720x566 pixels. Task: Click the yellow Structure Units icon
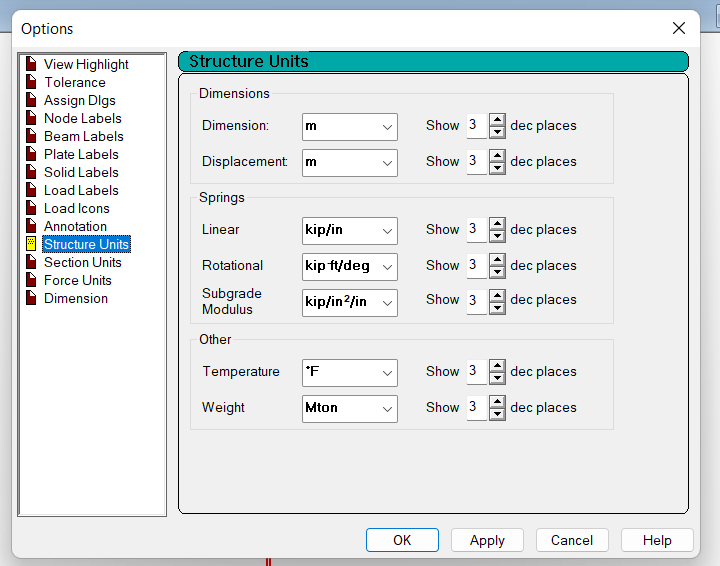[x=31, y=243]
